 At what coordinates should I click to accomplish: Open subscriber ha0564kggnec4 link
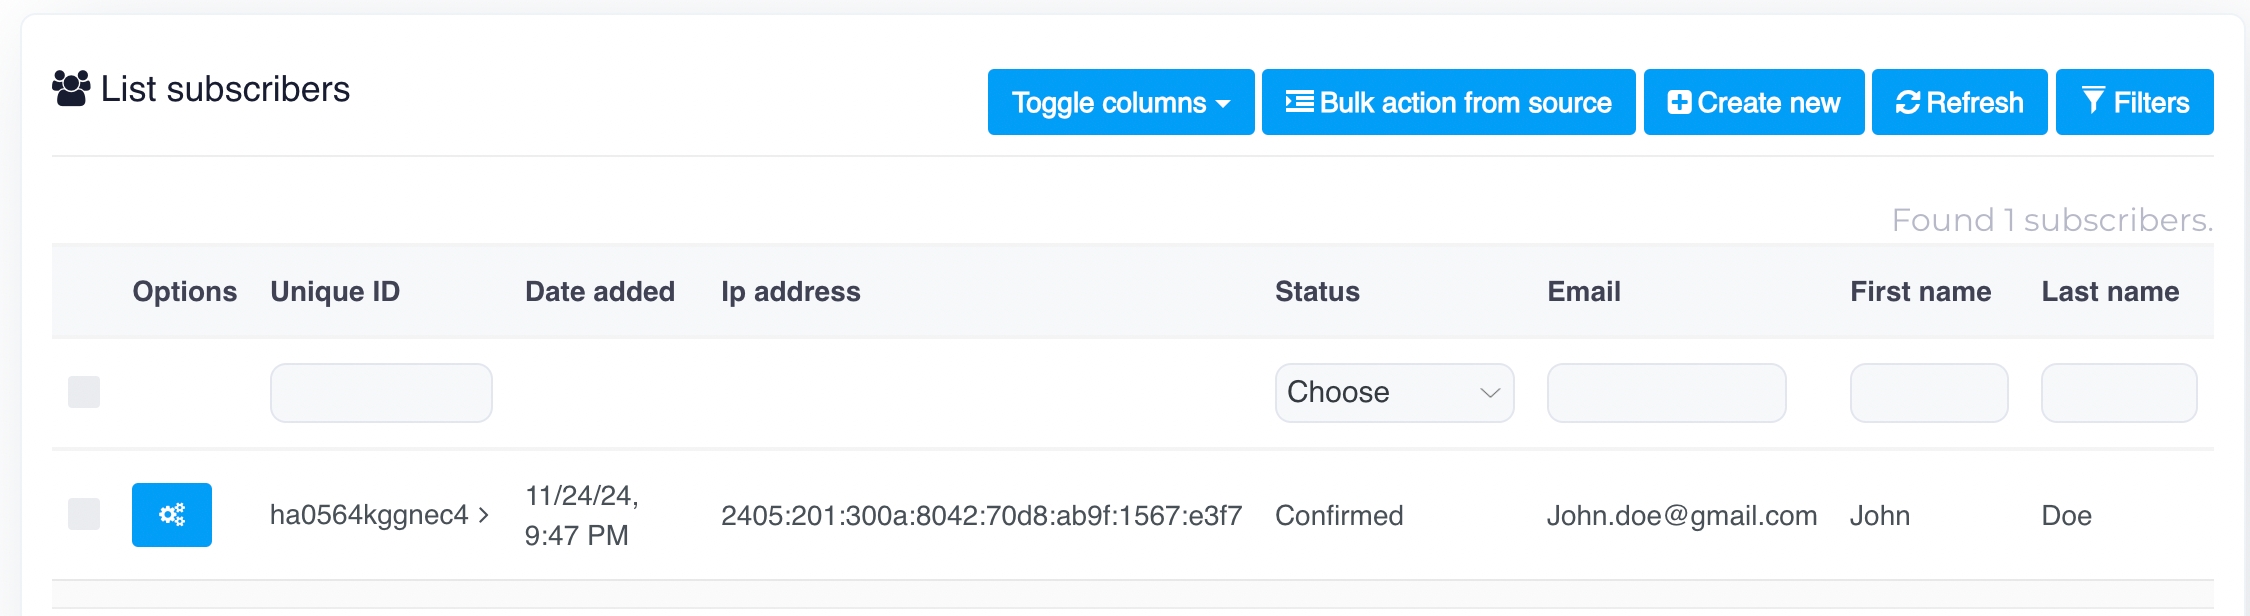368,515
